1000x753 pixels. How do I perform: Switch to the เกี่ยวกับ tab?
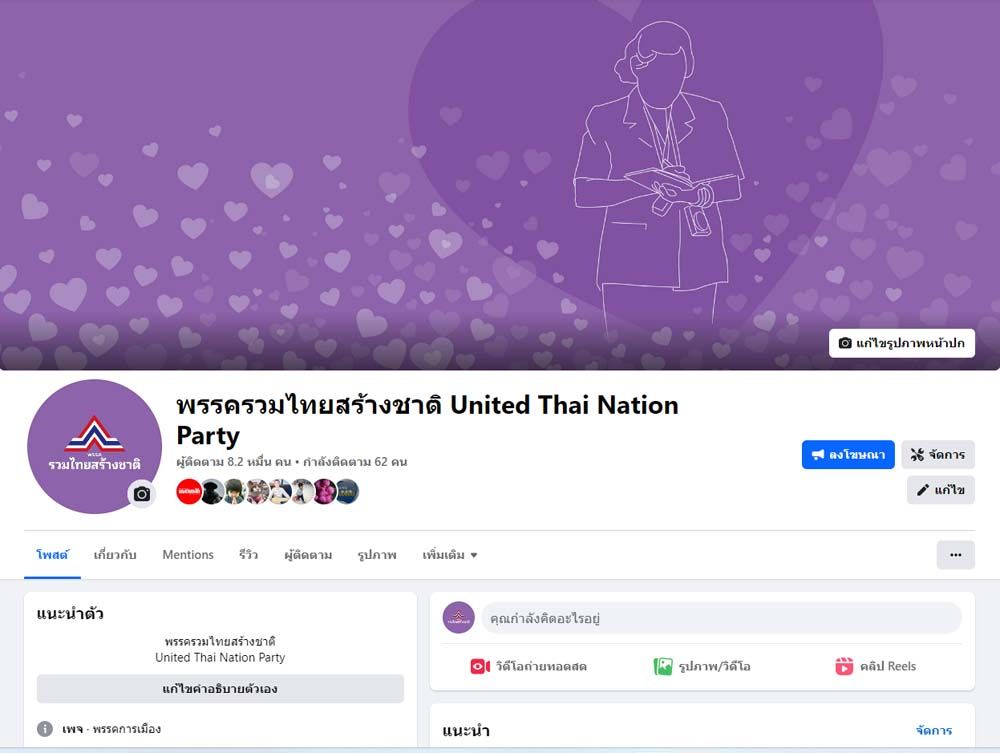115,555
